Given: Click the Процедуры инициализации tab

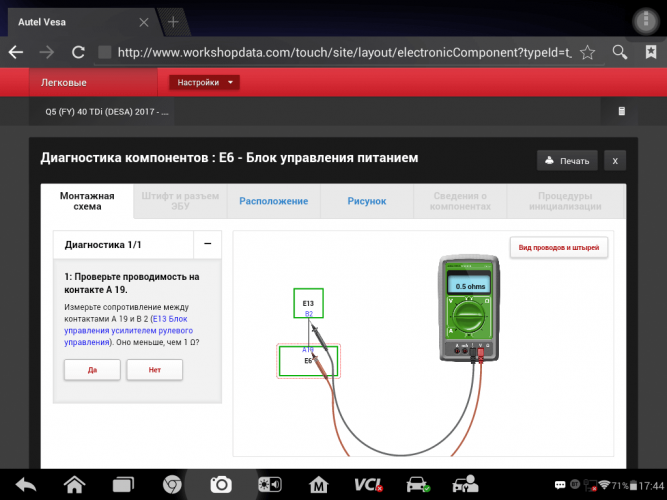Looking at the screenshot, I should [565, 201].
